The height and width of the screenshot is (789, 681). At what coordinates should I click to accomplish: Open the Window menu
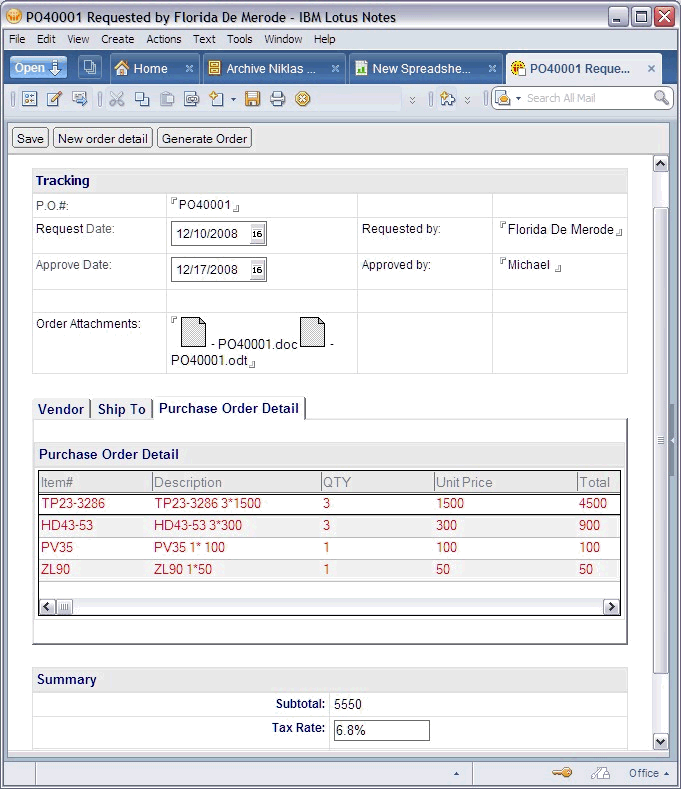click(283, 39)
